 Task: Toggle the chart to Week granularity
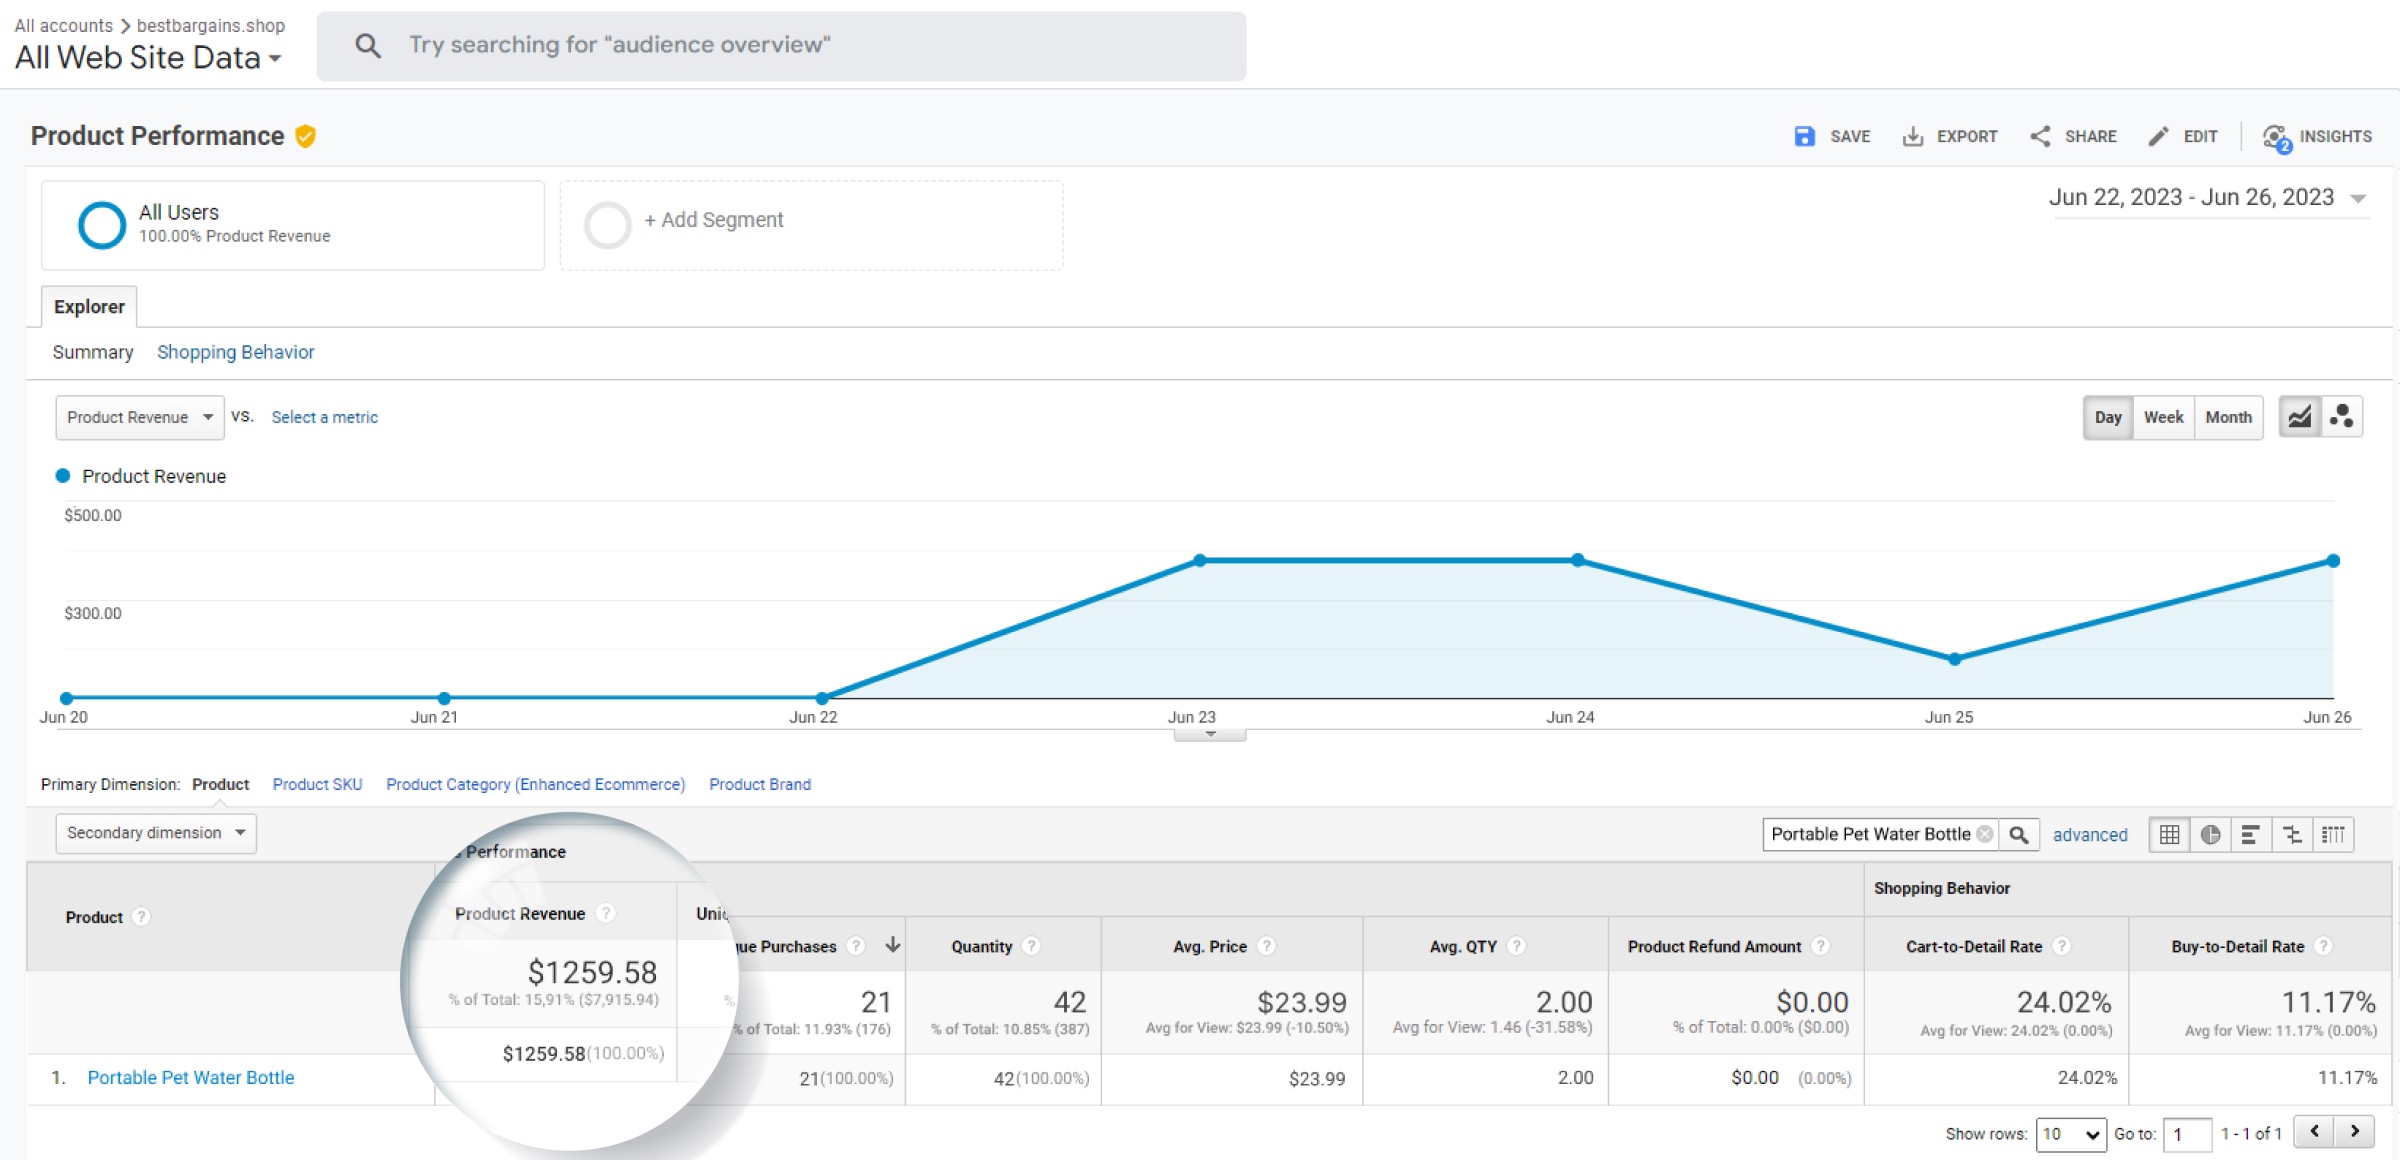coord(2163,417)
